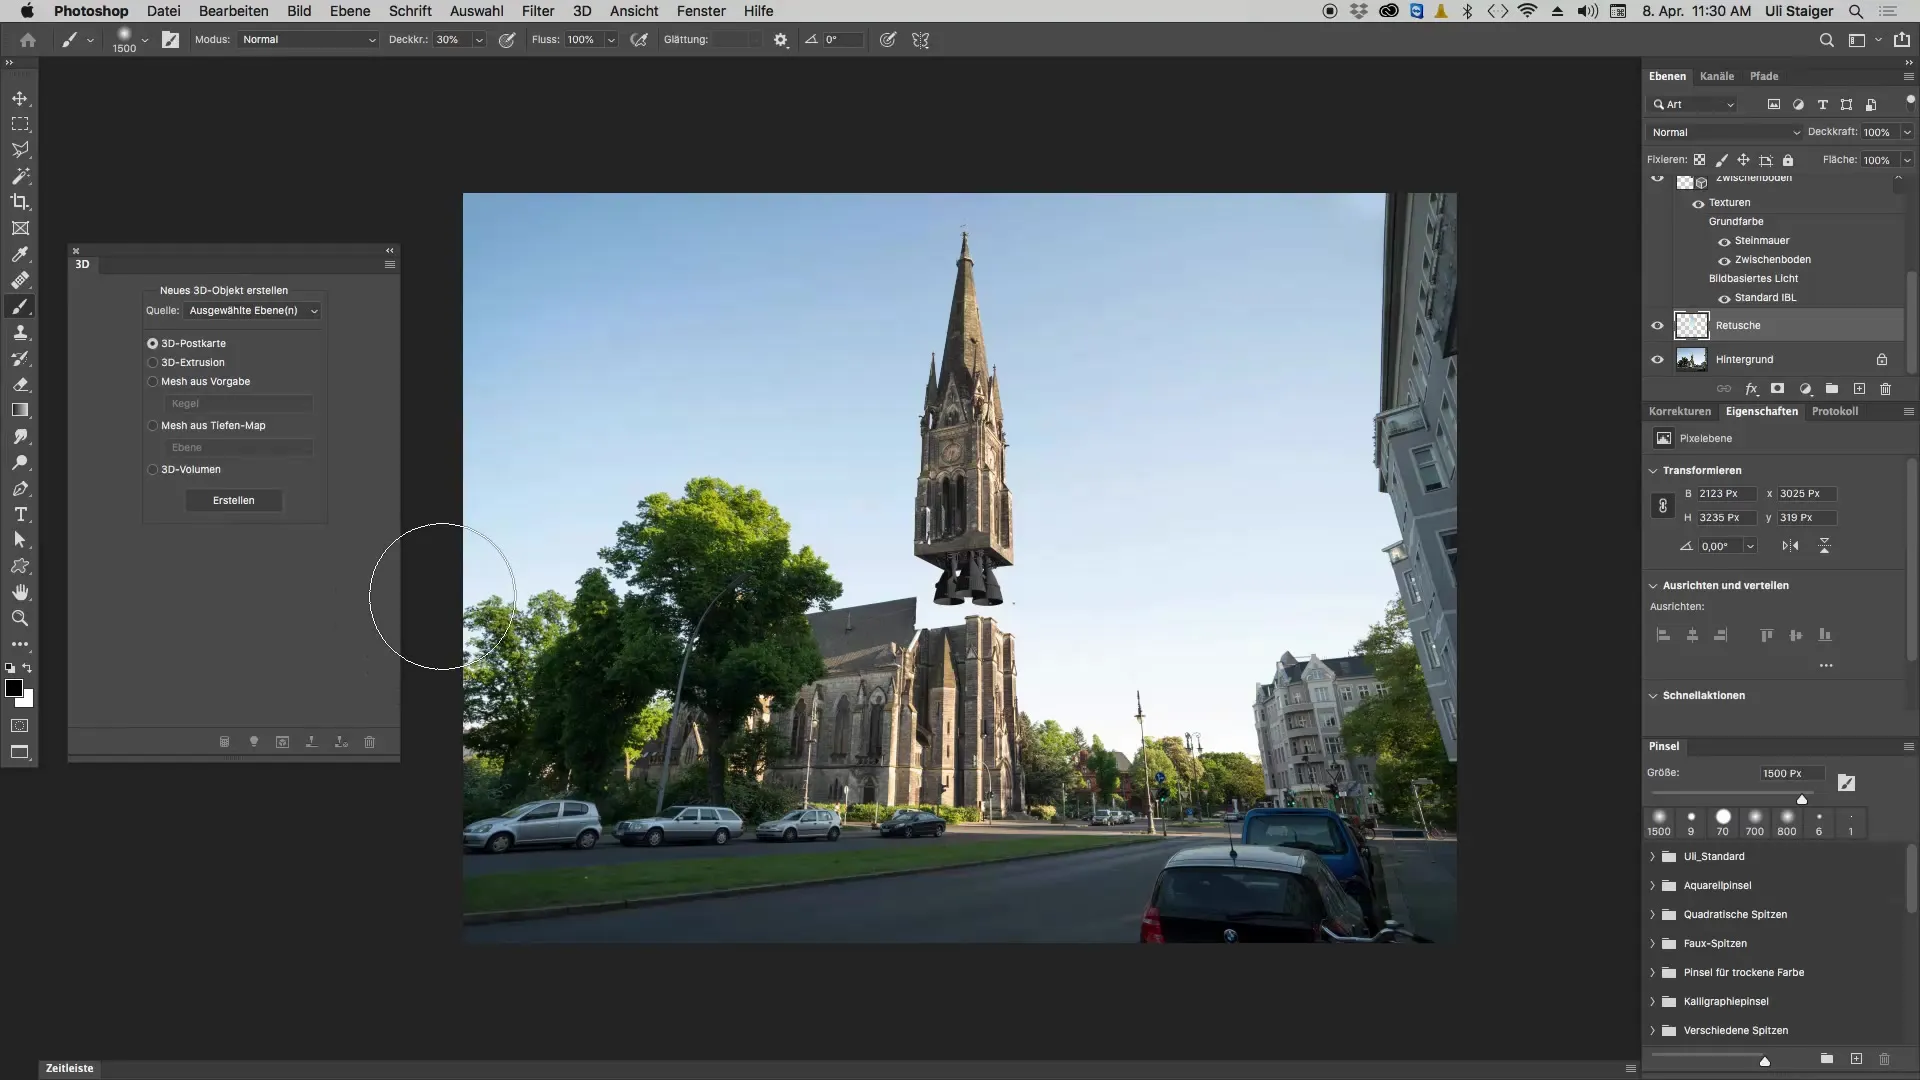Toggle visibility of Steinmauer texture
Image resolution: width=1920 pixels, height=1080 pixels.
coord(1724,241)
